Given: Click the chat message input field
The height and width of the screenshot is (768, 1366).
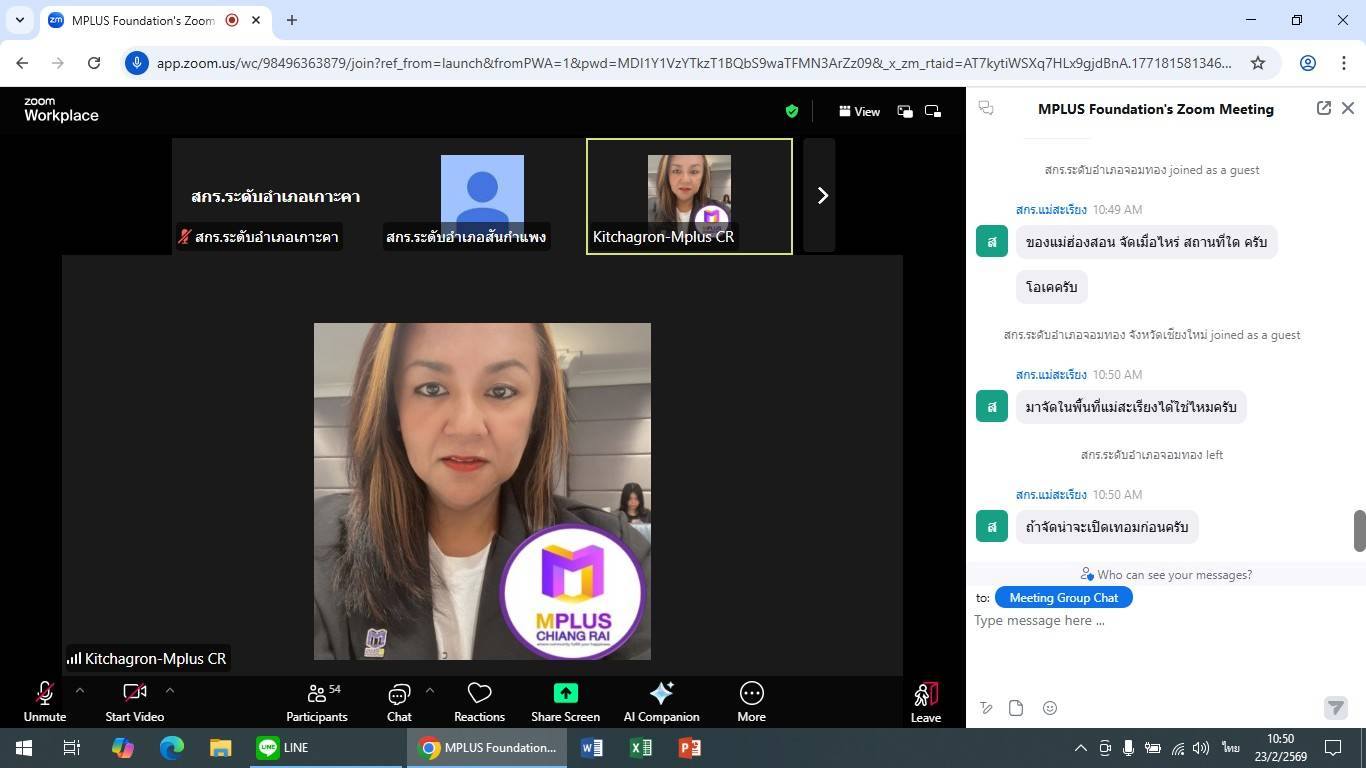Looking at the screenshot, I should click(x=1150, y=621).
